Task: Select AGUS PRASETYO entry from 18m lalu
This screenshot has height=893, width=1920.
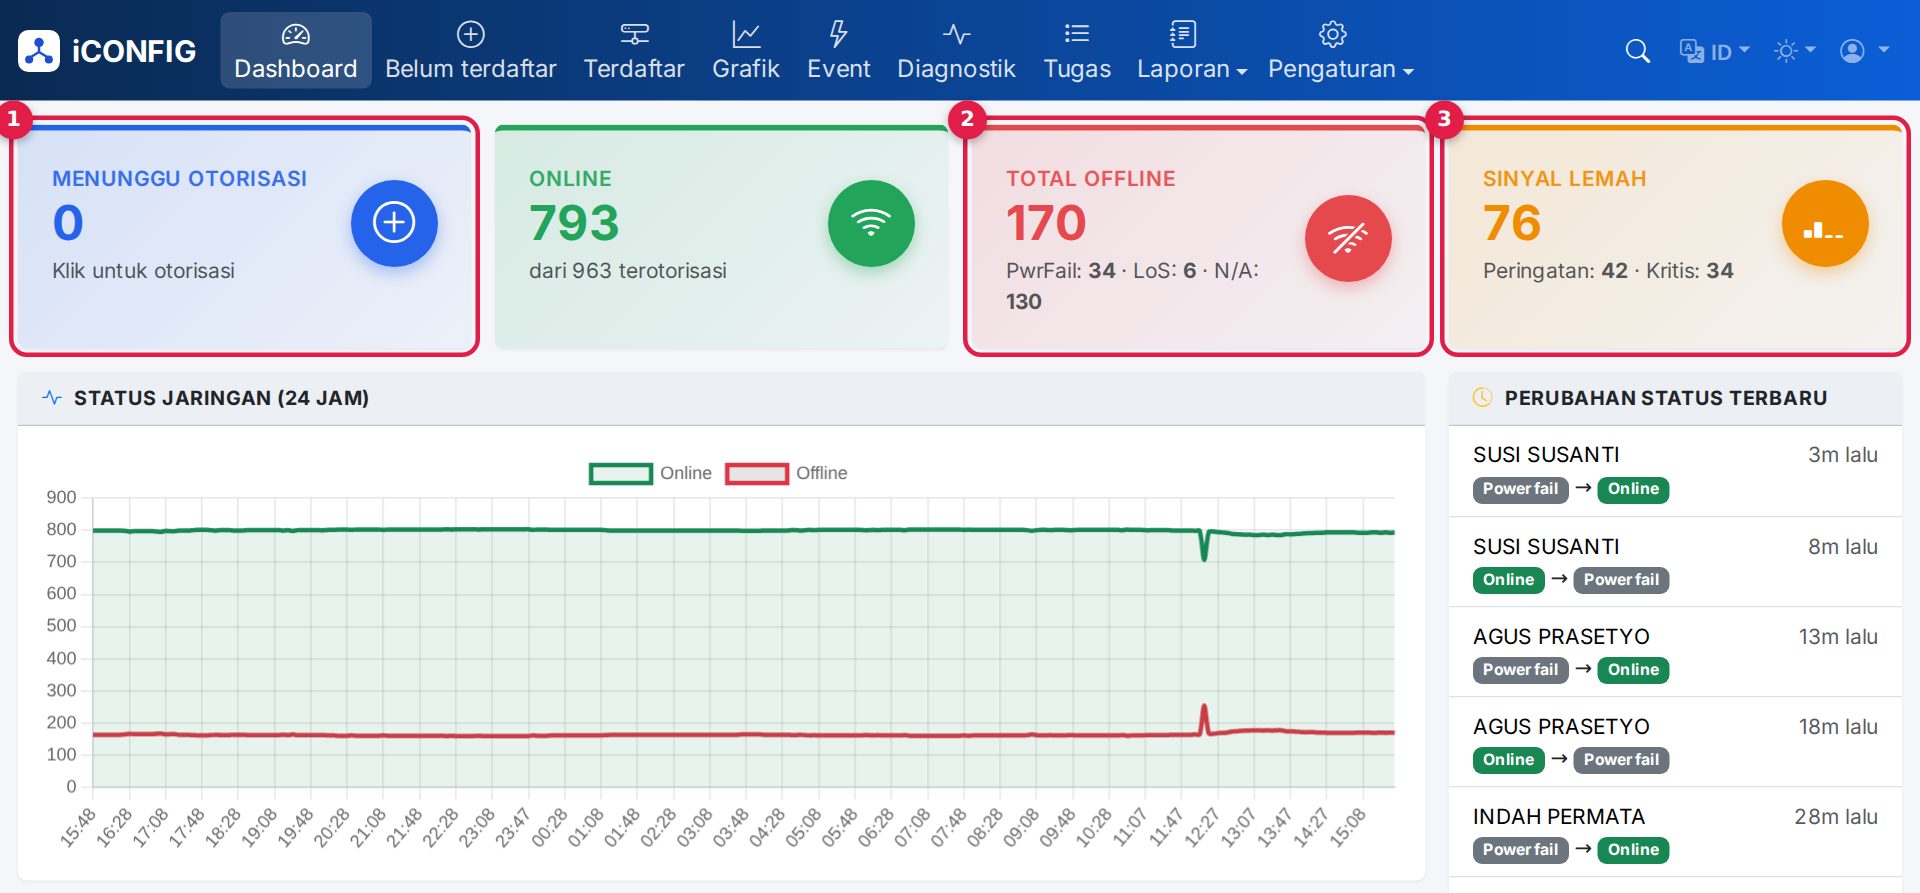Action: [x=1675, y=742]
